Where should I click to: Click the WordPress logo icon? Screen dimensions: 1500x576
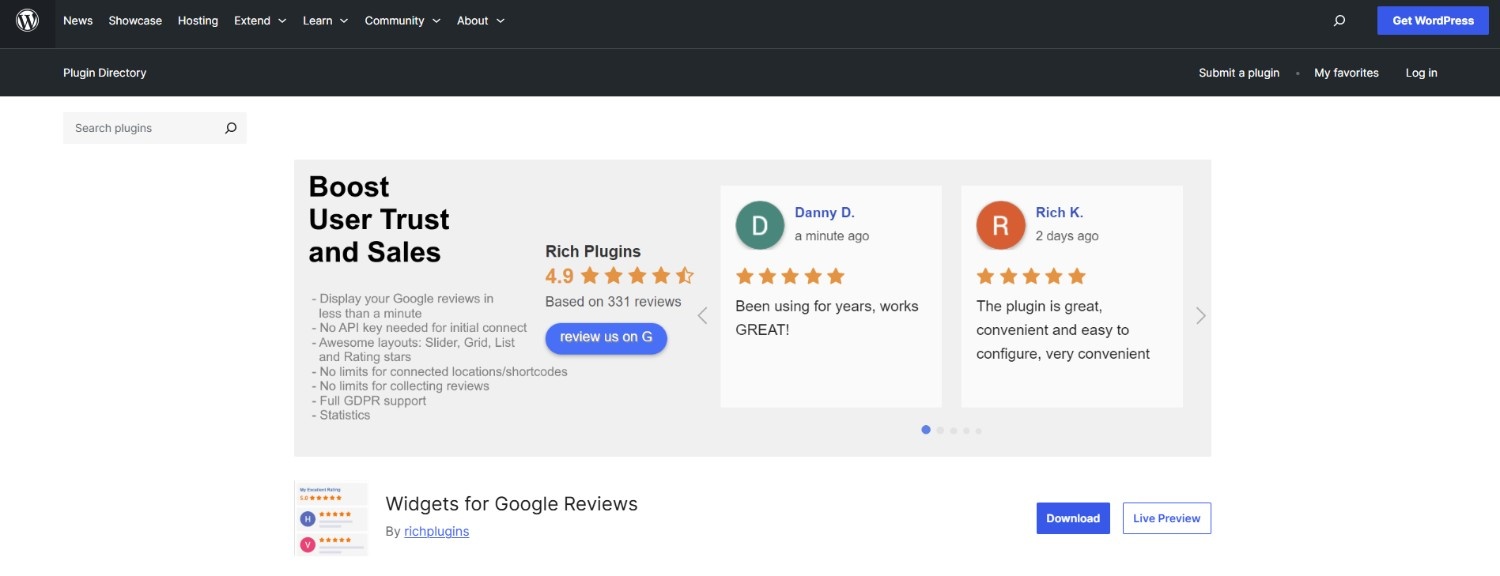point(27,20)
